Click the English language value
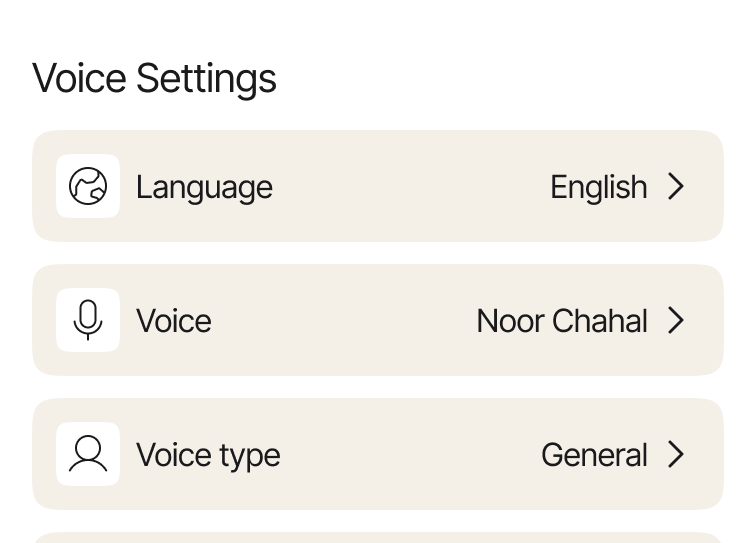Viewport: 756px width, 543px height. 598,187
